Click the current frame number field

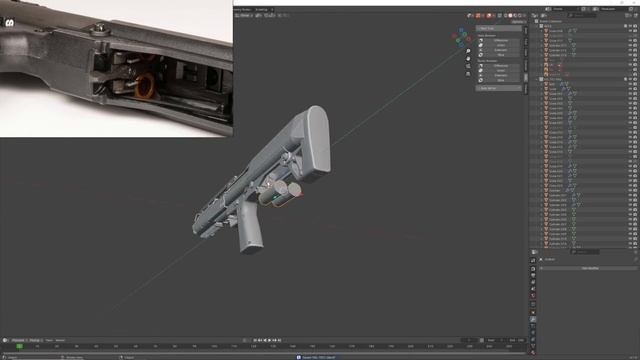[469, 340]
